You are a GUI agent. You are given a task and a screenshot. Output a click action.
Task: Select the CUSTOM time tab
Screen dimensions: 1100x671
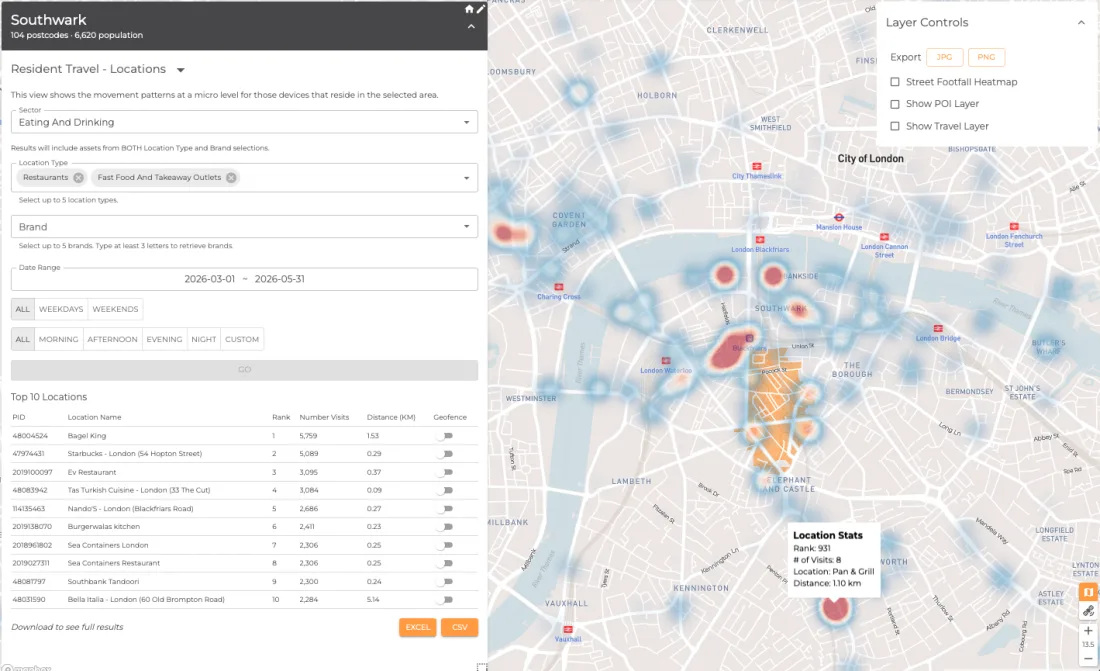pos(242,339)
